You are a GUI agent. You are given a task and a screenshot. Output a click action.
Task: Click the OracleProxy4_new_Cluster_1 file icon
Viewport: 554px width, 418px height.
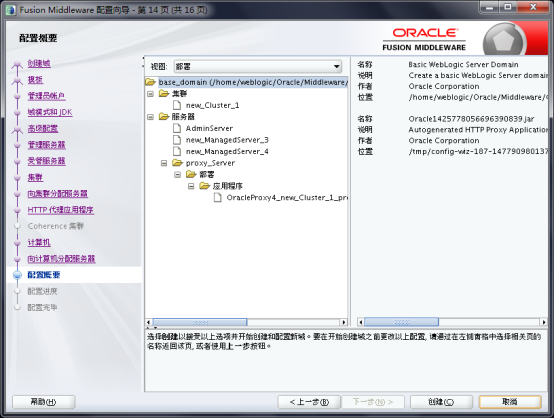click(x=218, y=198)
